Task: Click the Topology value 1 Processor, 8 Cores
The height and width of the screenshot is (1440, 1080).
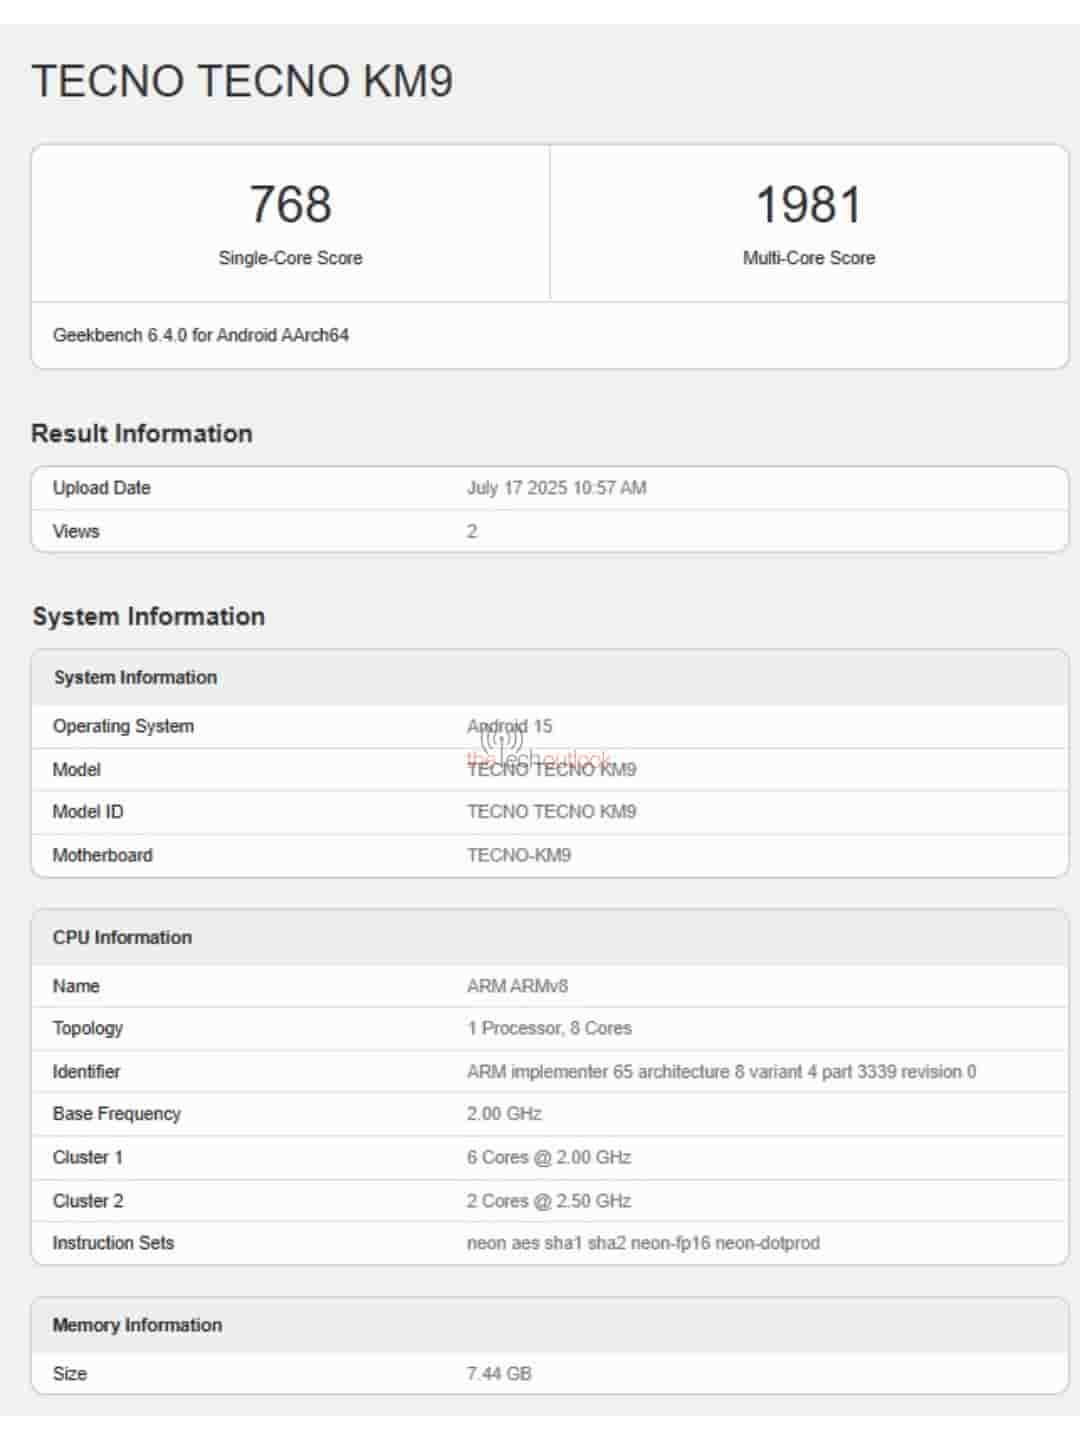Action: [549, 1028]
